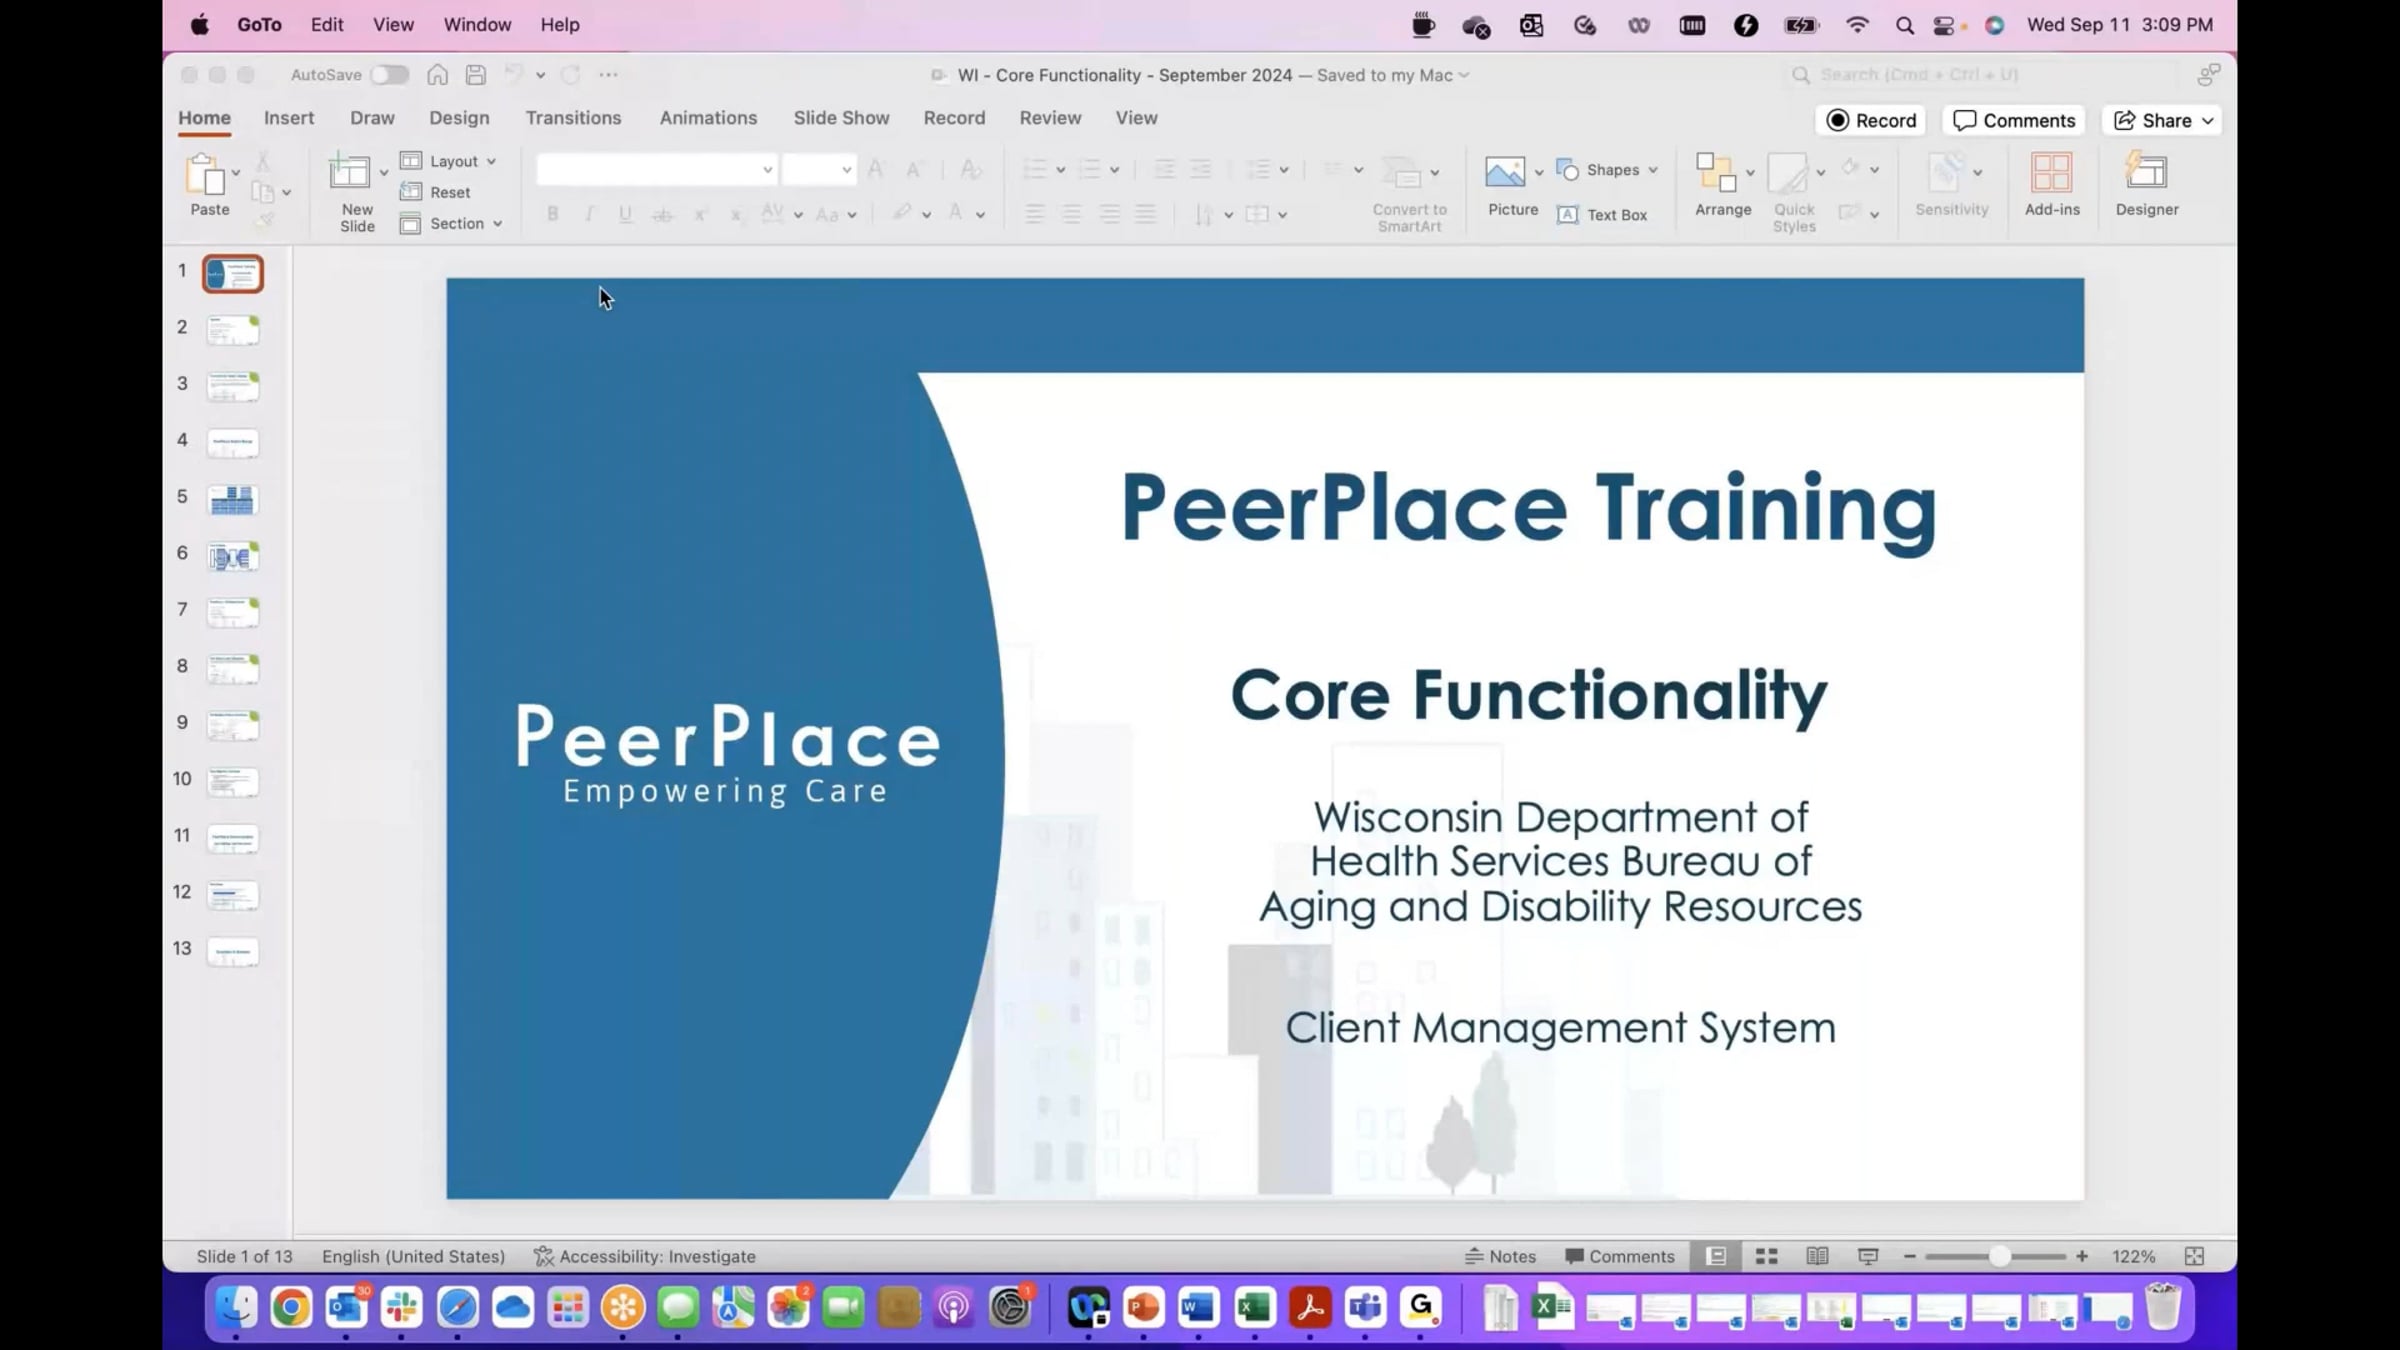Toggle bold formatting
This screenshot has width=2400, height=1350.
pyautogui.click(x=552, y=214)
